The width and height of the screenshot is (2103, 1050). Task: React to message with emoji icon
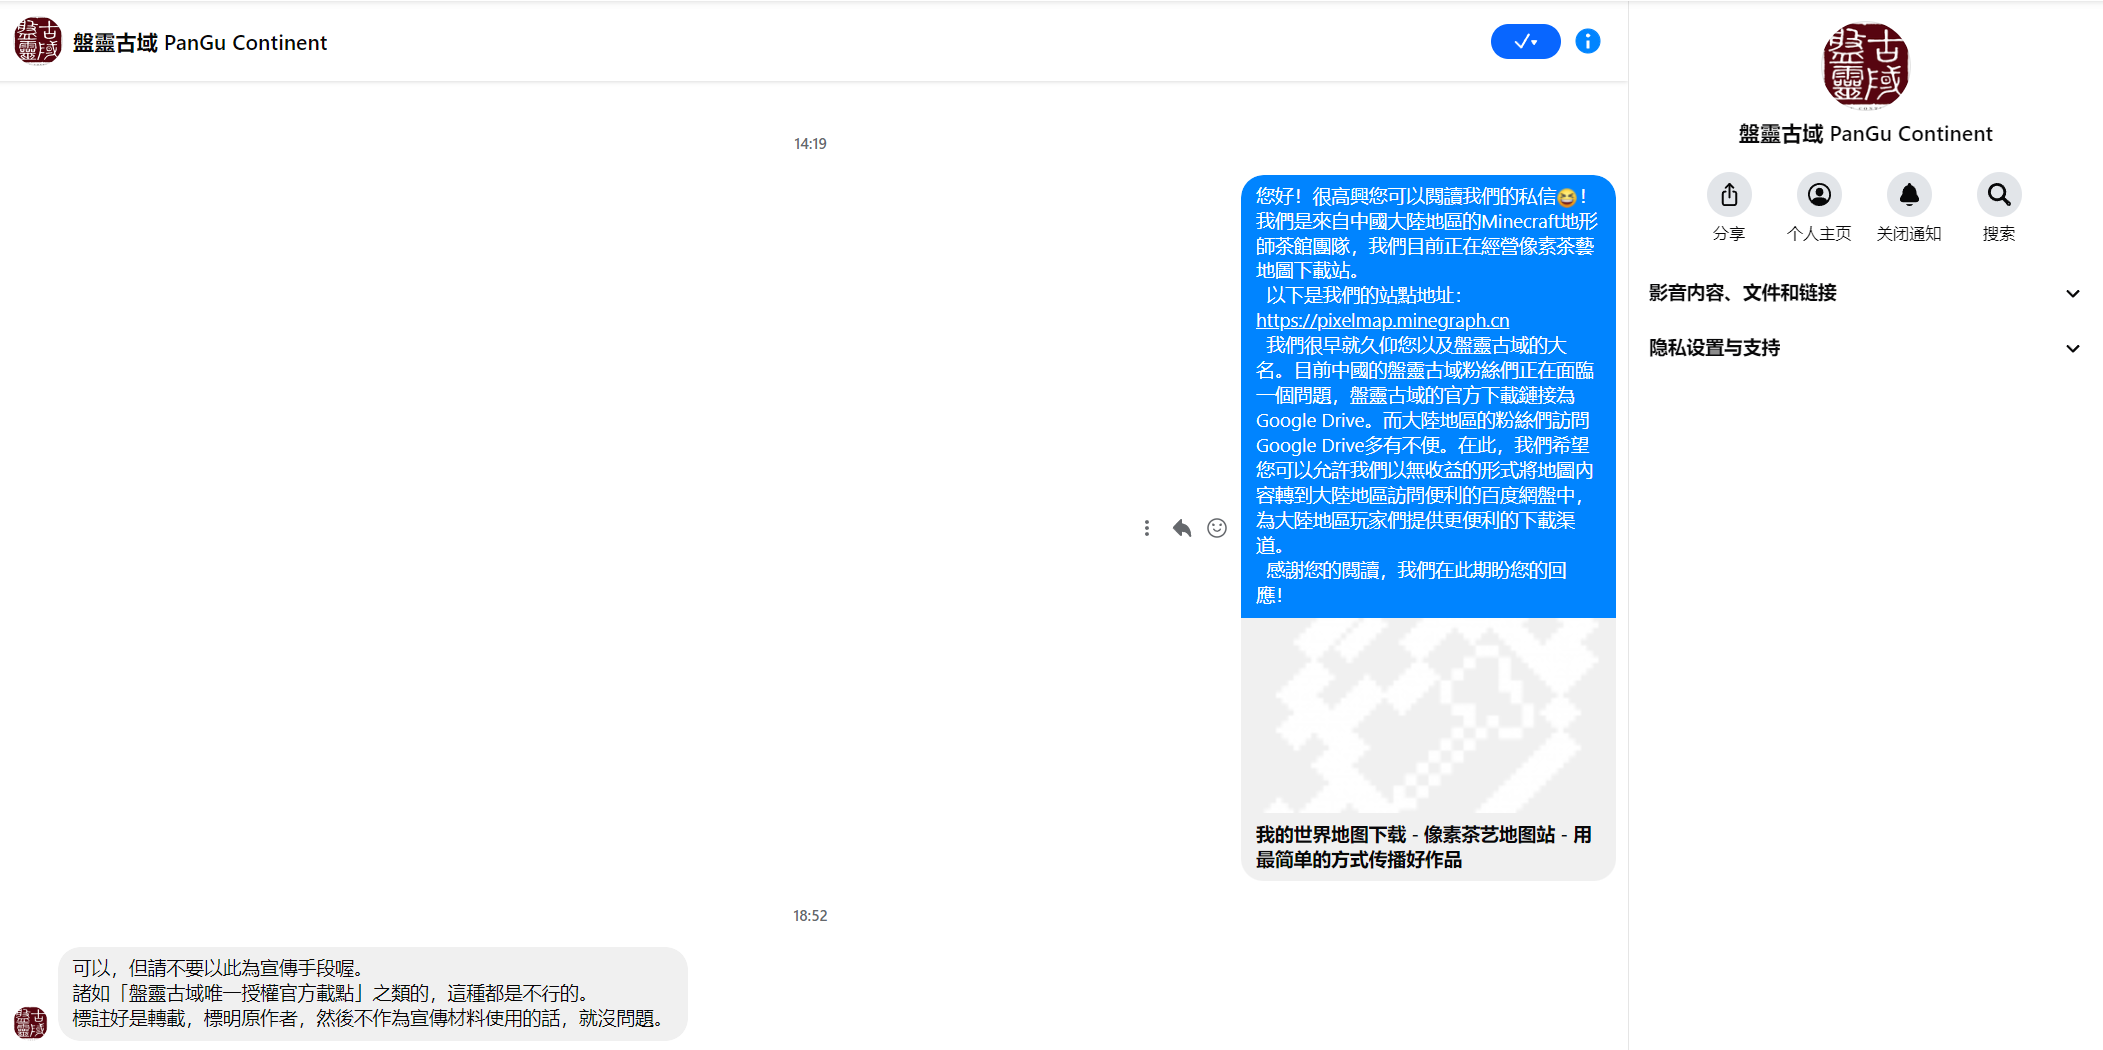pyautogui.click(x=1217, y=528)
